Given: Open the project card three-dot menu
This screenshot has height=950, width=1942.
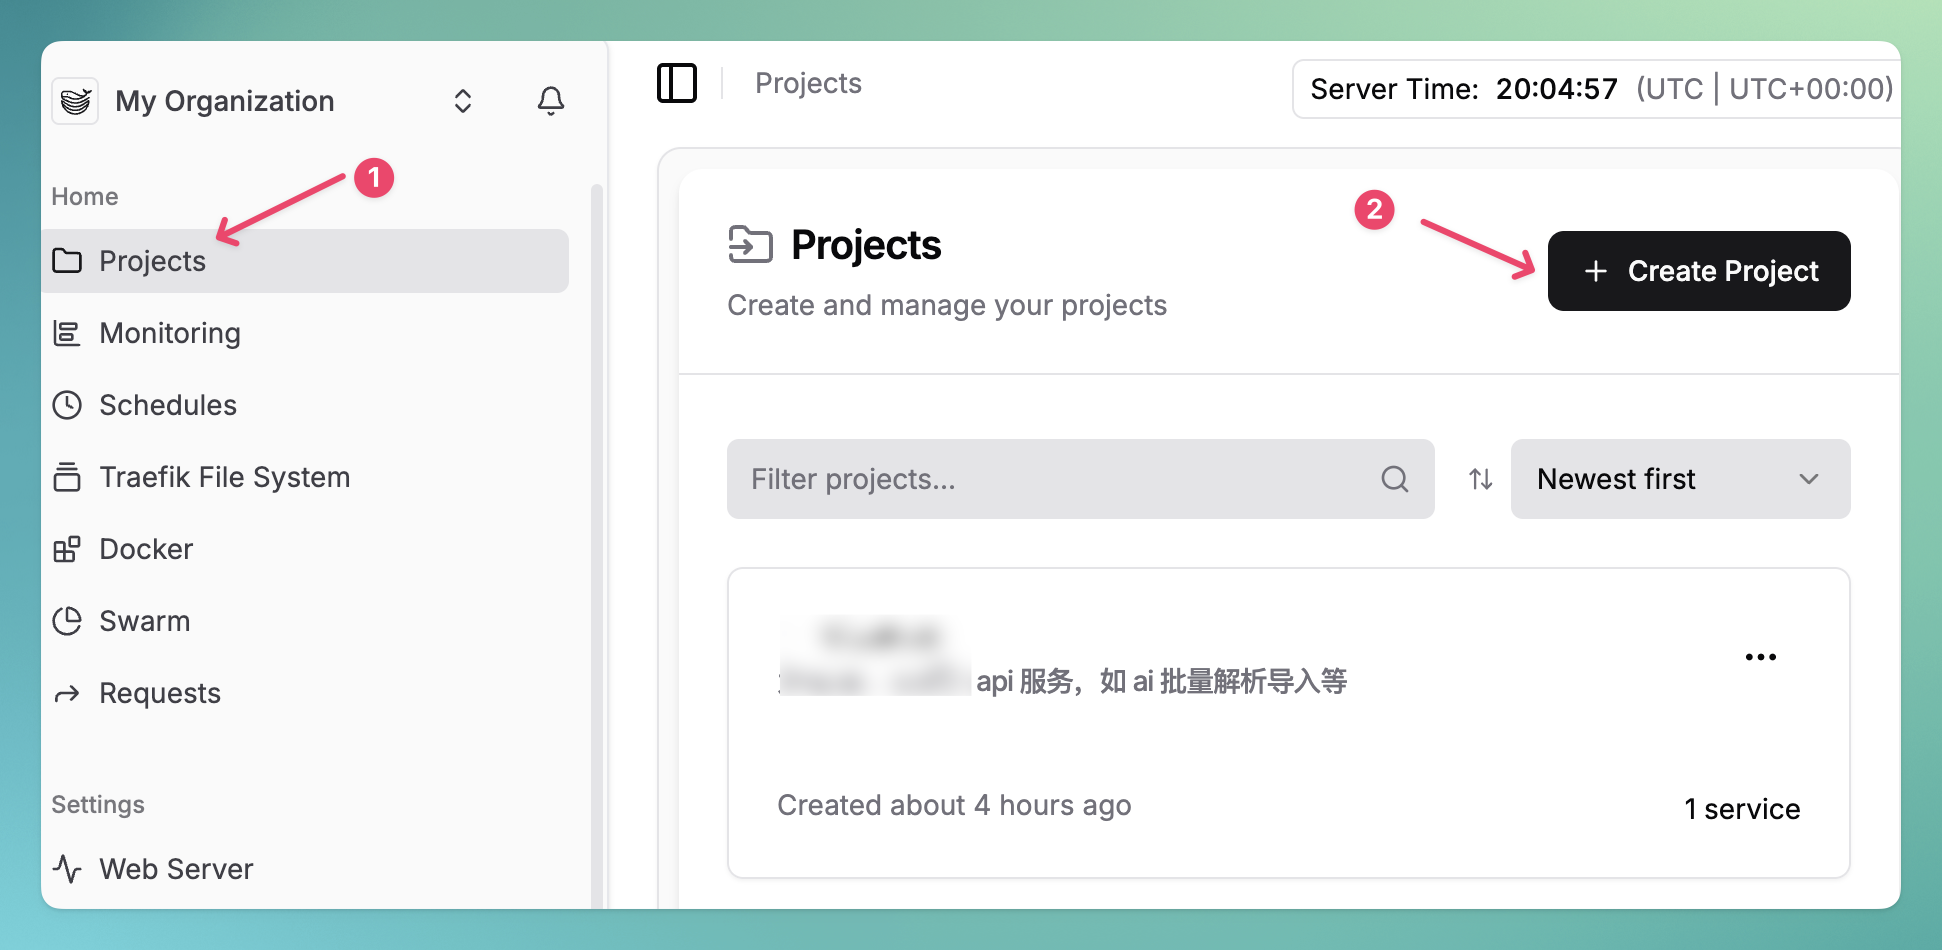Looking at the screenshot, I should [1760, 657].
